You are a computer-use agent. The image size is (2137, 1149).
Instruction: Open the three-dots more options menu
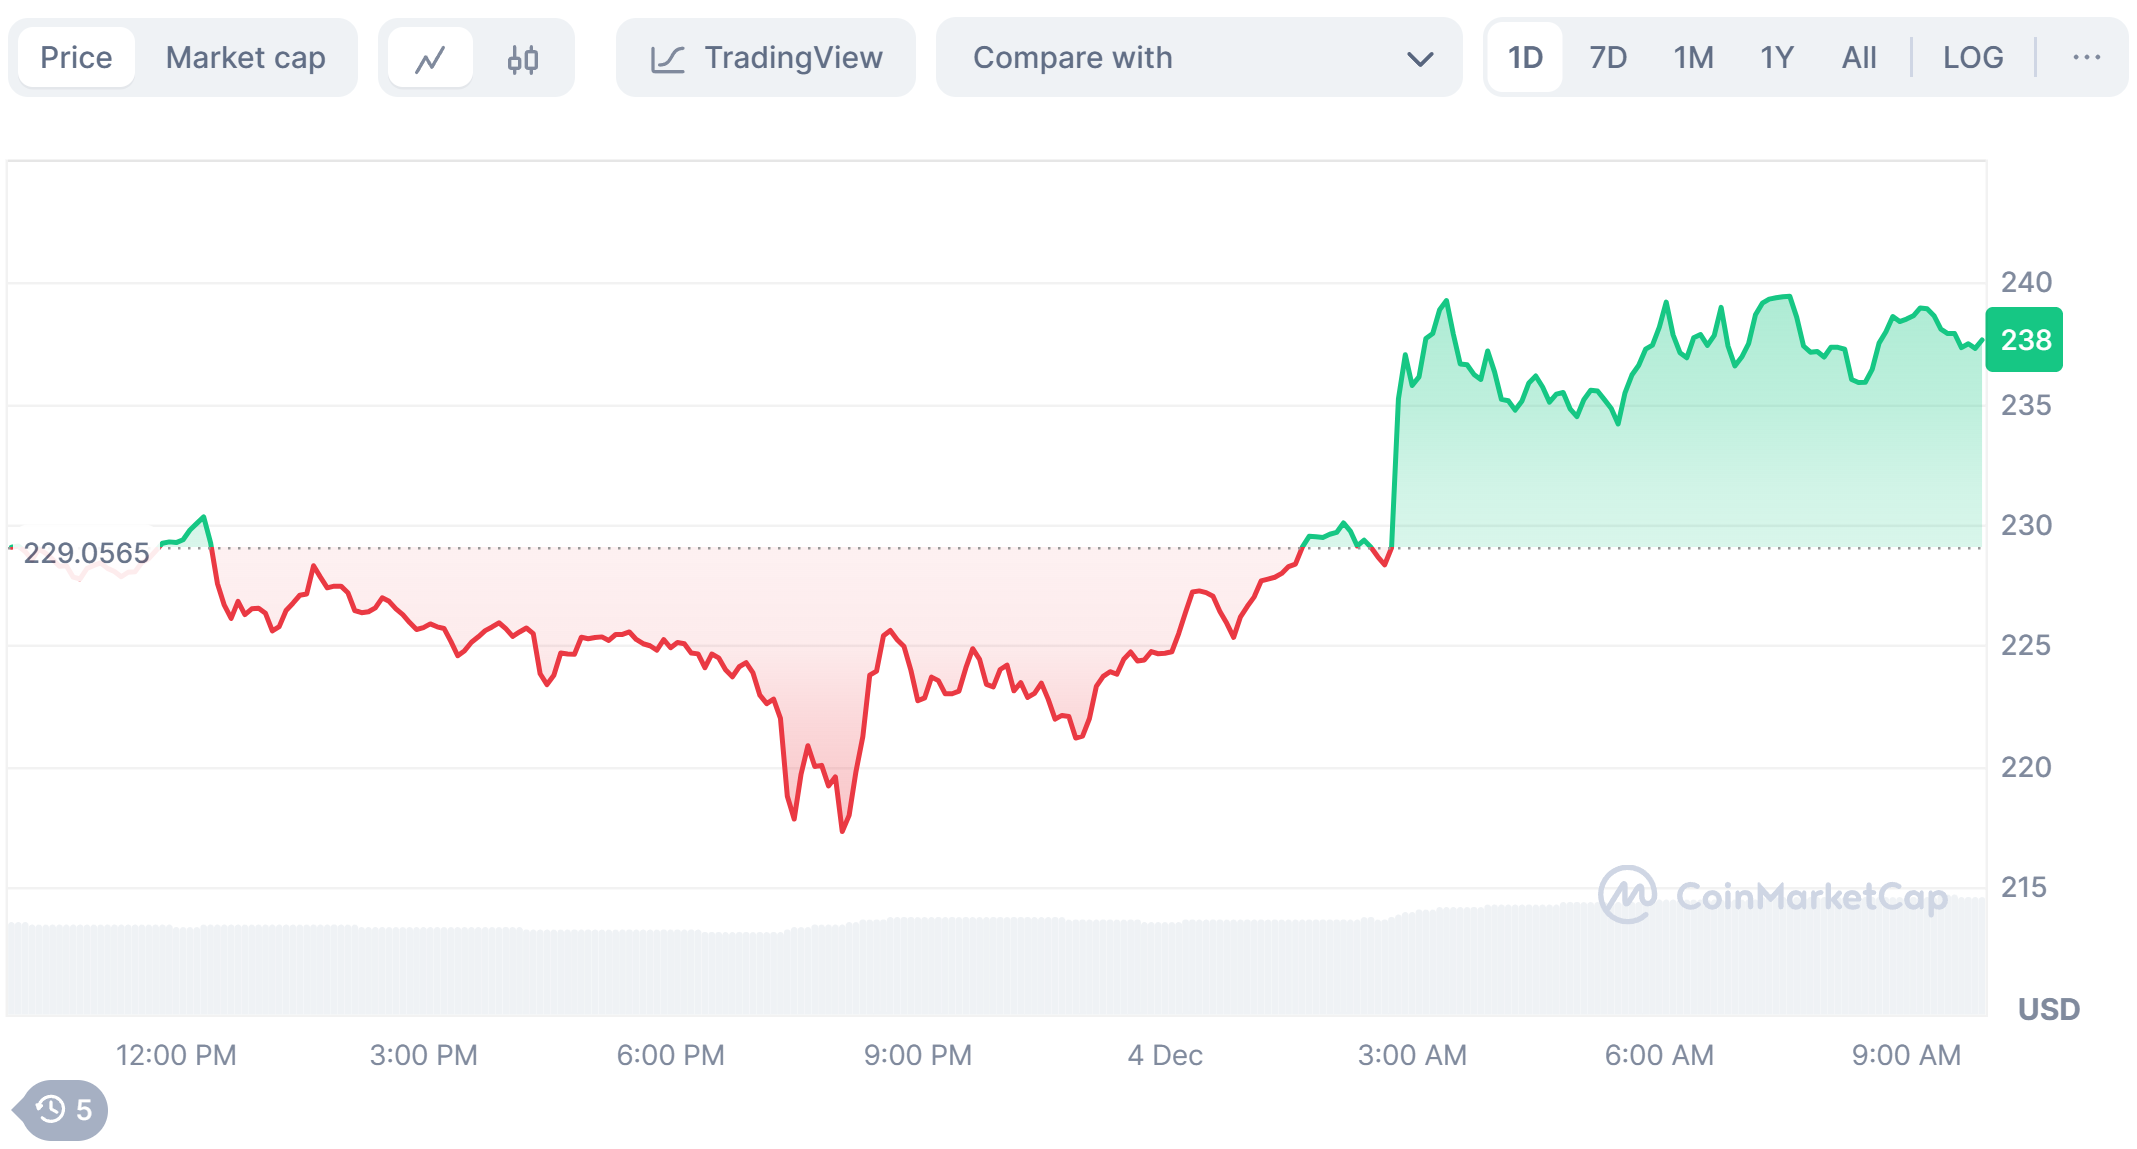click(2086, 58)
